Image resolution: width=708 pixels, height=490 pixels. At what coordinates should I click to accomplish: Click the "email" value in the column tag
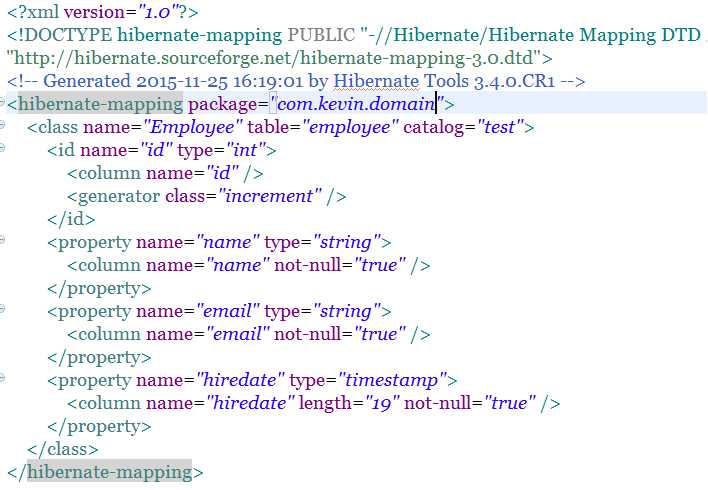(x=238, y=334)
